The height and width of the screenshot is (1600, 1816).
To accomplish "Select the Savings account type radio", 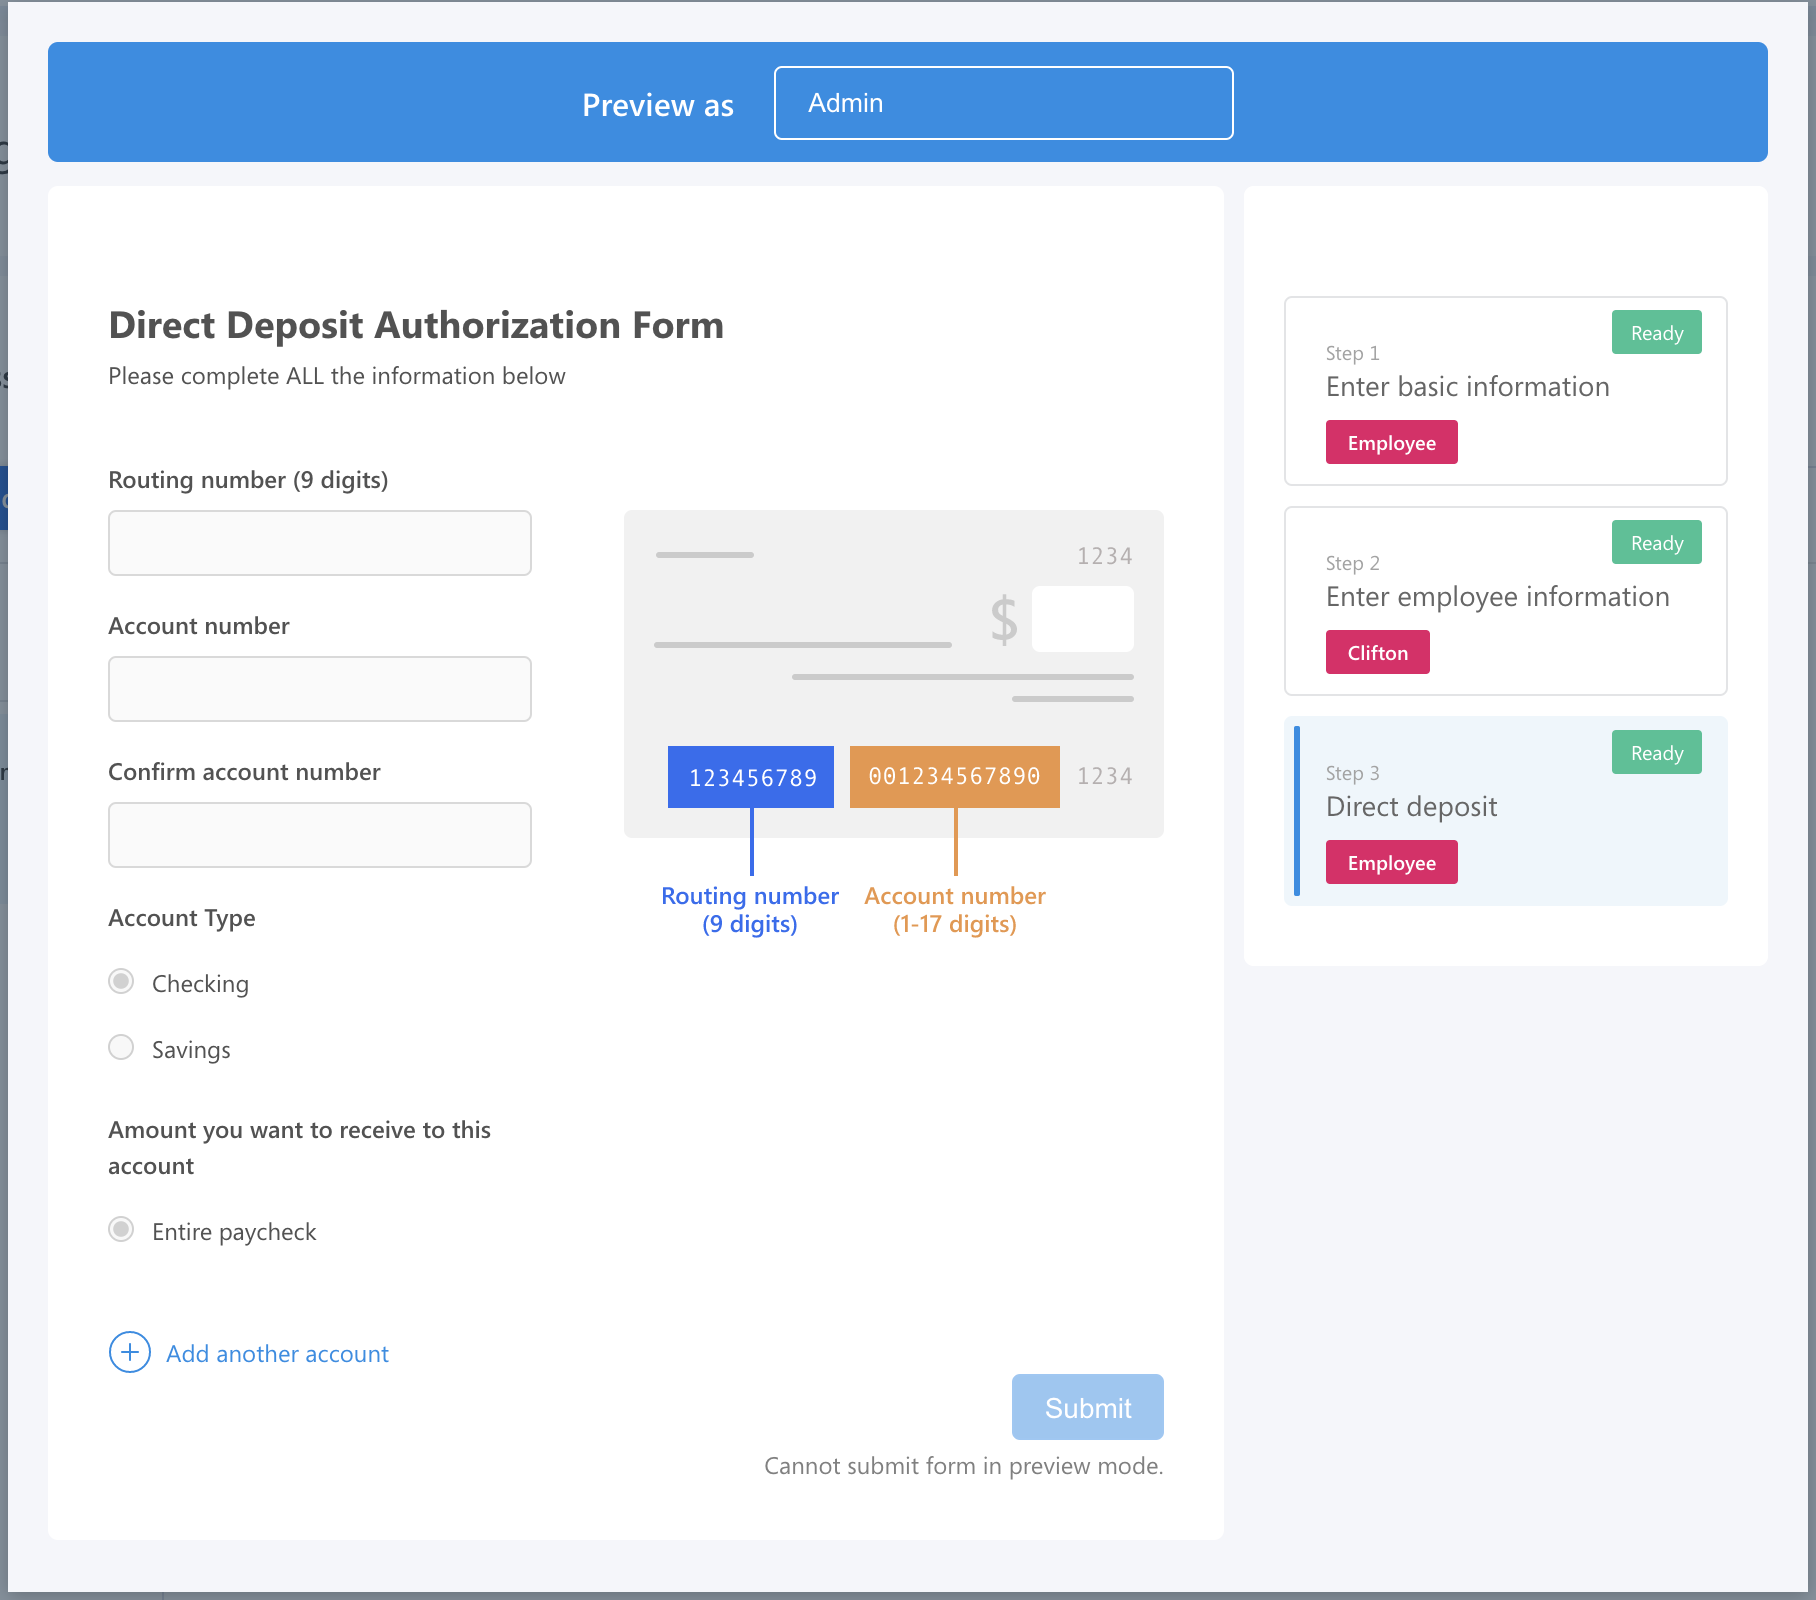I will click(121, 1048).
